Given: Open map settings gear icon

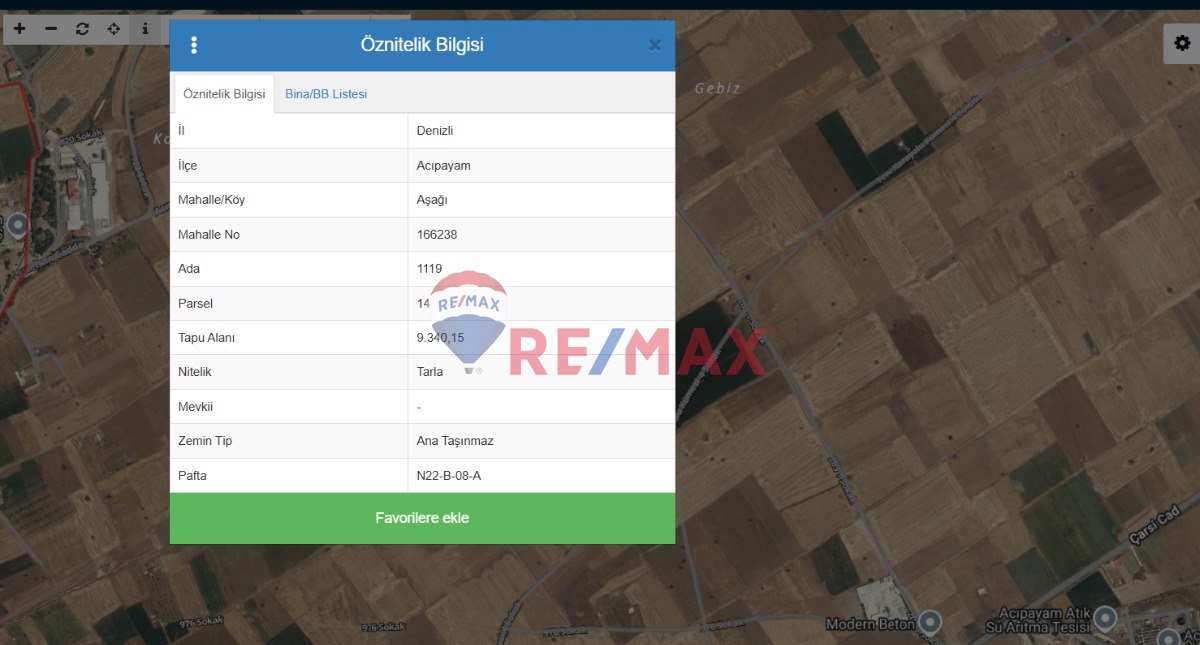Looking at the screenshot, I should (1182, 43).
